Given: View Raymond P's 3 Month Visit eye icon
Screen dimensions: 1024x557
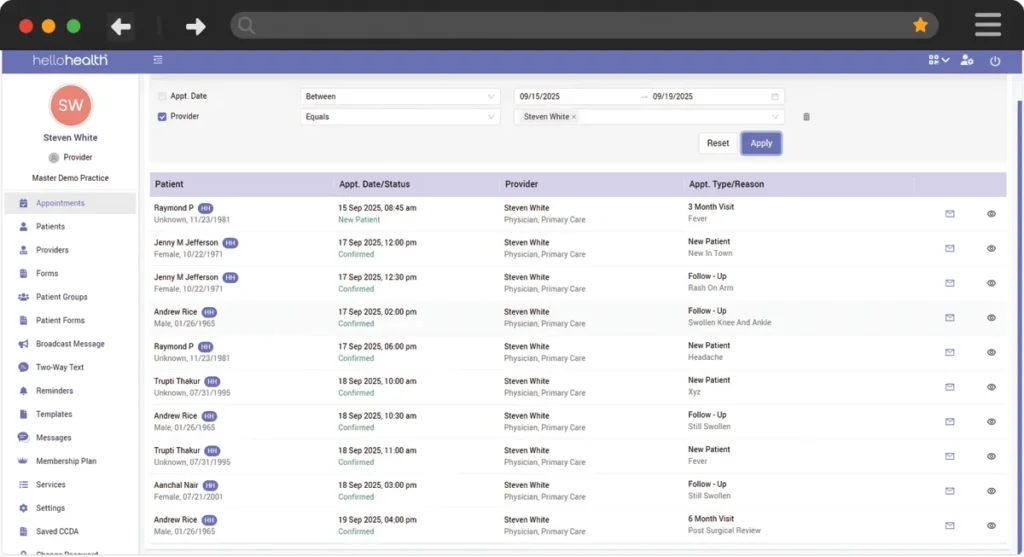Looking at the screenshot, I should pyautogui.click(x=991, y=213).
